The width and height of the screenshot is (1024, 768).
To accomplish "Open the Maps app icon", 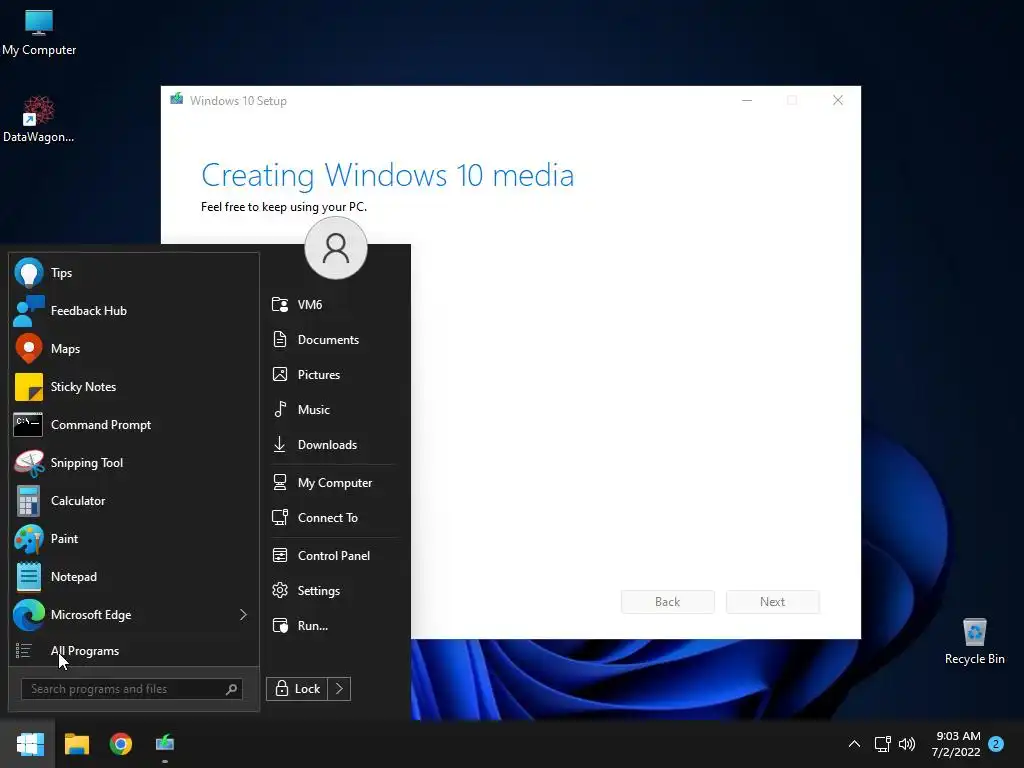I will pyautogui.click(x=29, y=349).
